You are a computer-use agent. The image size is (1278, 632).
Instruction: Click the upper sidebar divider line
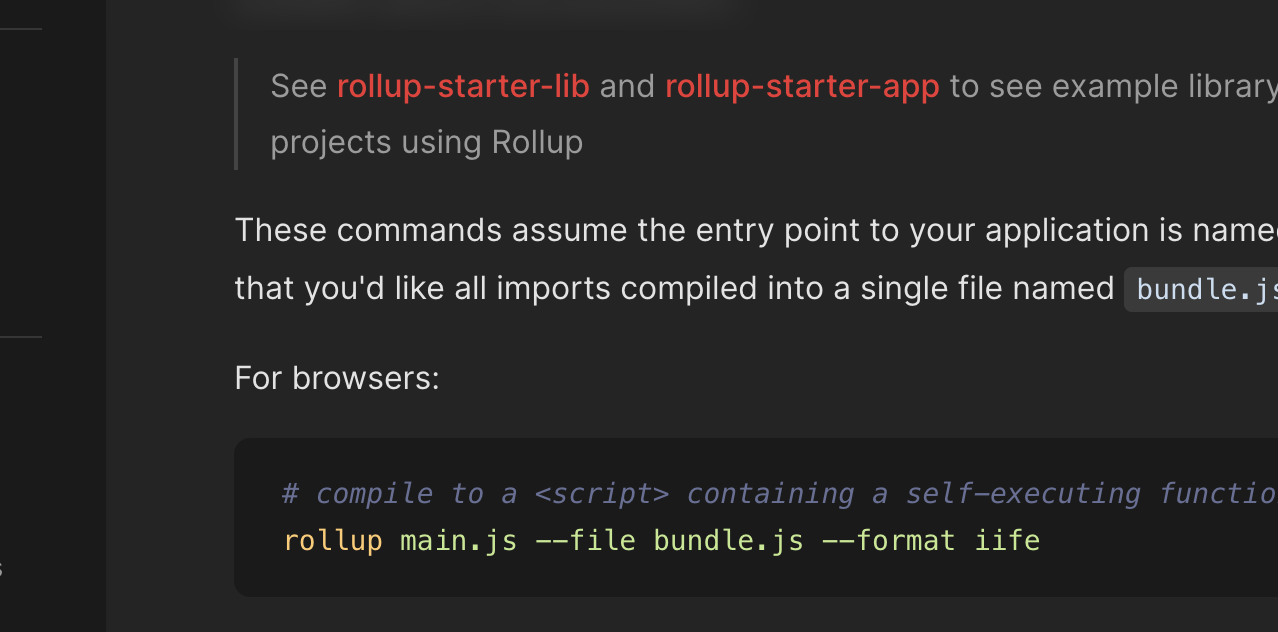(21, 29)
